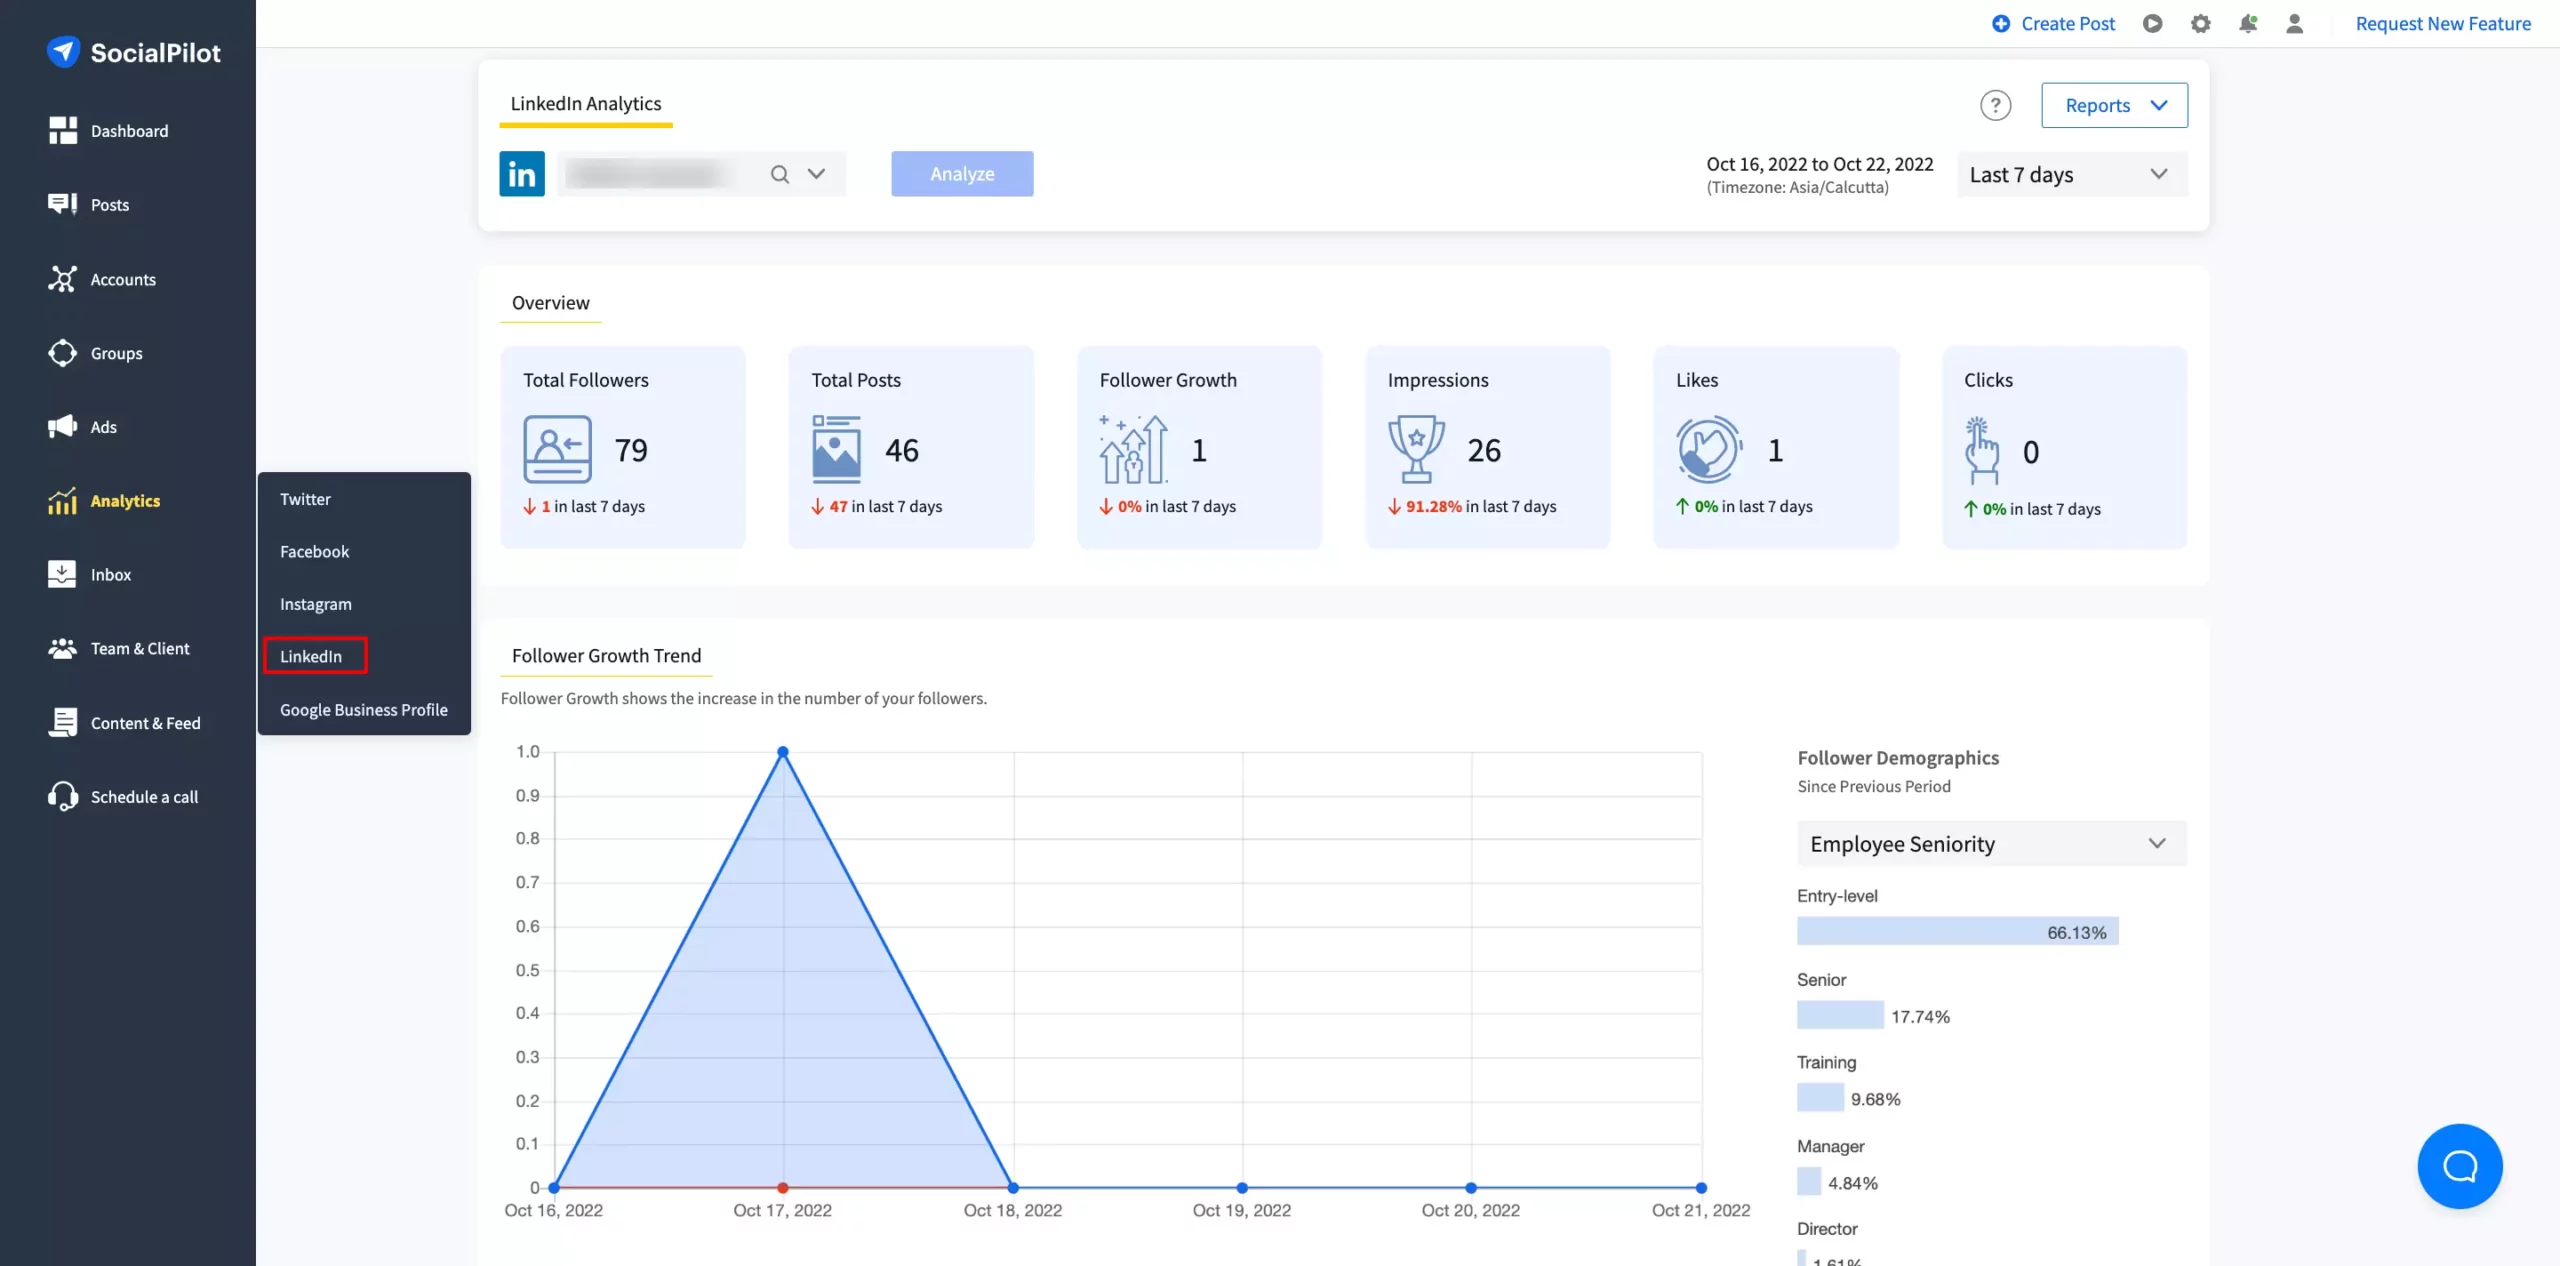Click the Groups sidebar icon

(x=62, y=353)
